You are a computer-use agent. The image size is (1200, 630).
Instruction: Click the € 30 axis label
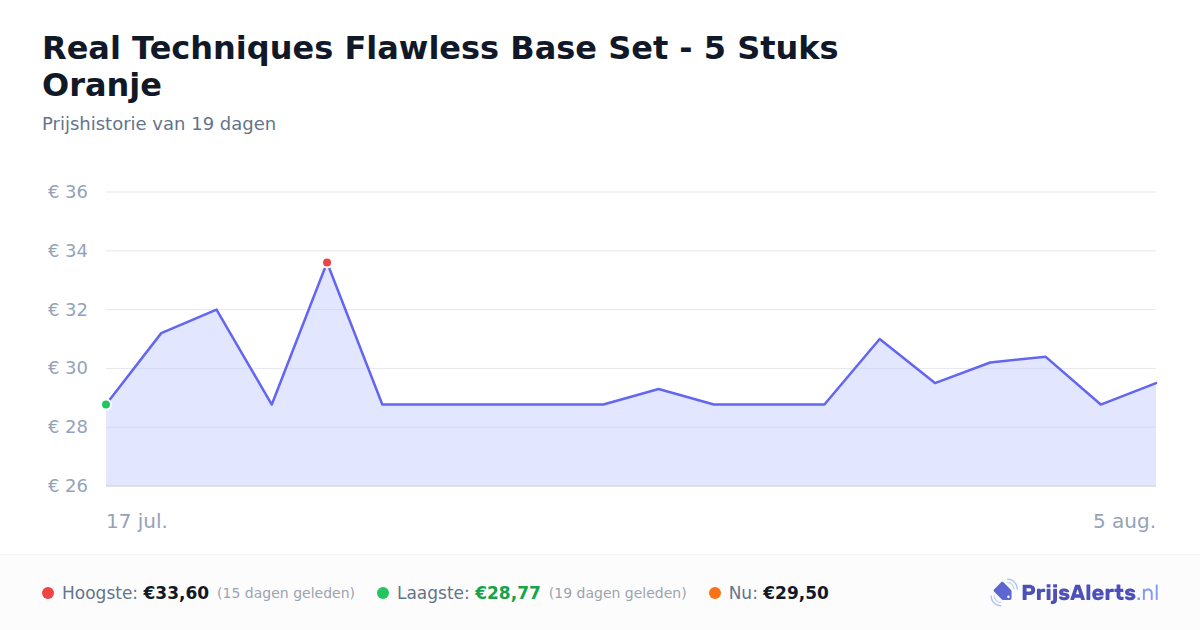click(x=68, y=369)
